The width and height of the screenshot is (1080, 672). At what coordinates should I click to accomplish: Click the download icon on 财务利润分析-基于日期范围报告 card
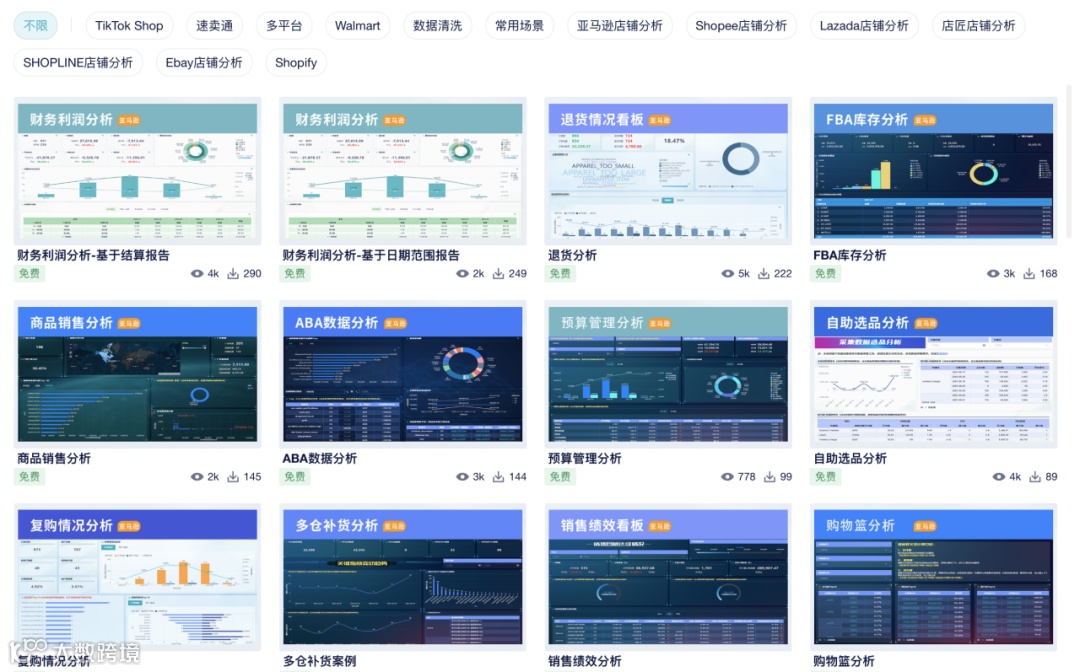pos(498,273)
